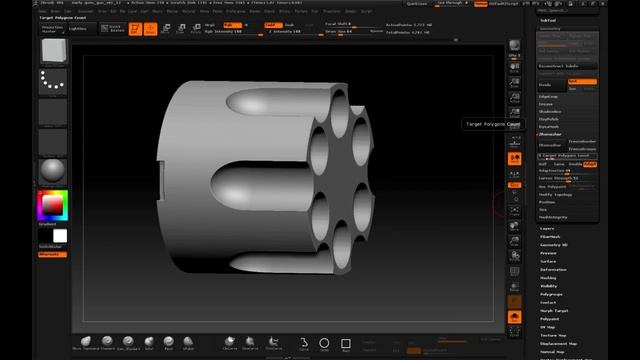Open LightBox
Viewport: 640px width, 360px height.
pos(82,29)
